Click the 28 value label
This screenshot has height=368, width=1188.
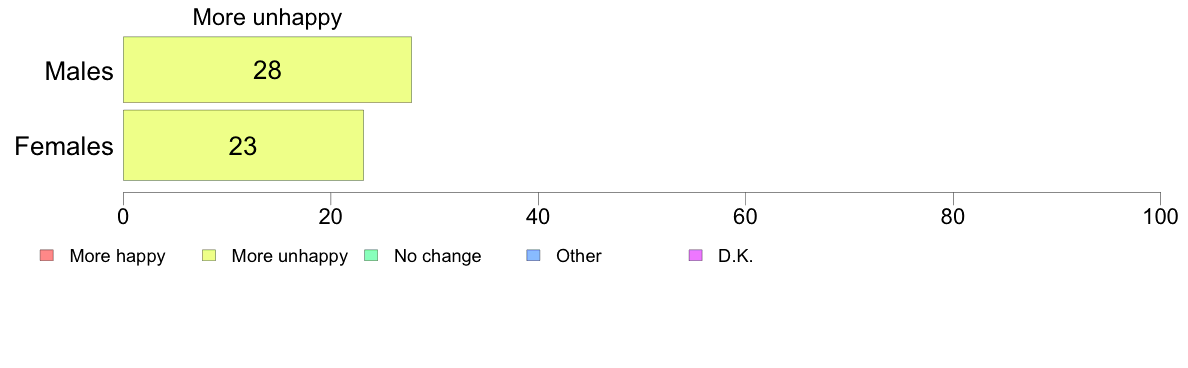(267, 70)
